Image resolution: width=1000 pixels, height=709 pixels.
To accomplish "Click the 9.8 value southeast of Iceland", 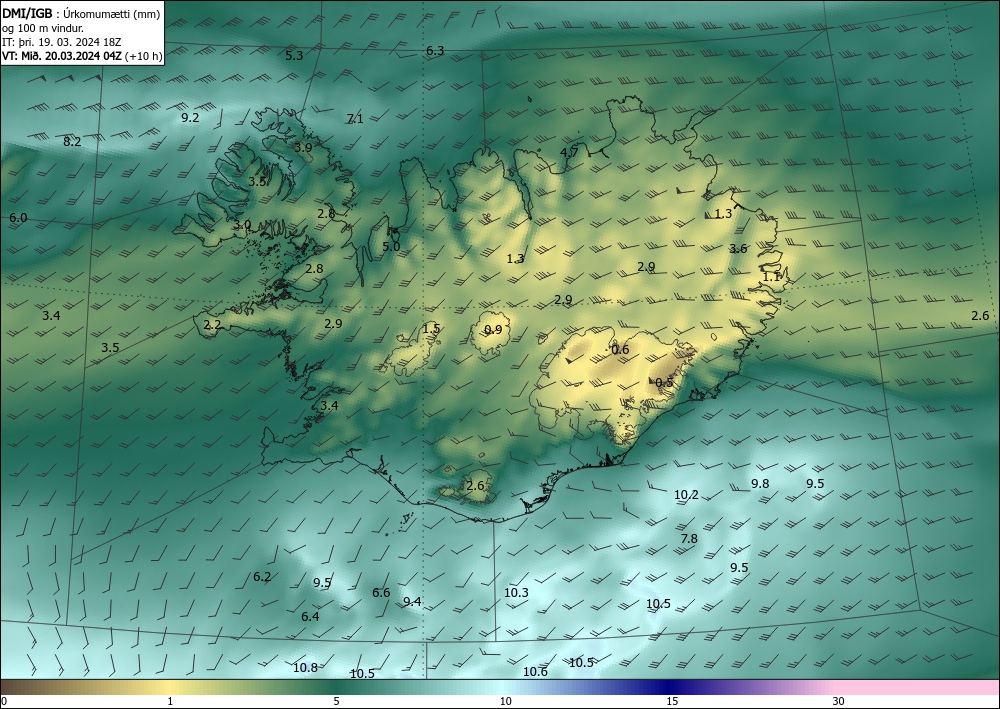I will point(760,483).
